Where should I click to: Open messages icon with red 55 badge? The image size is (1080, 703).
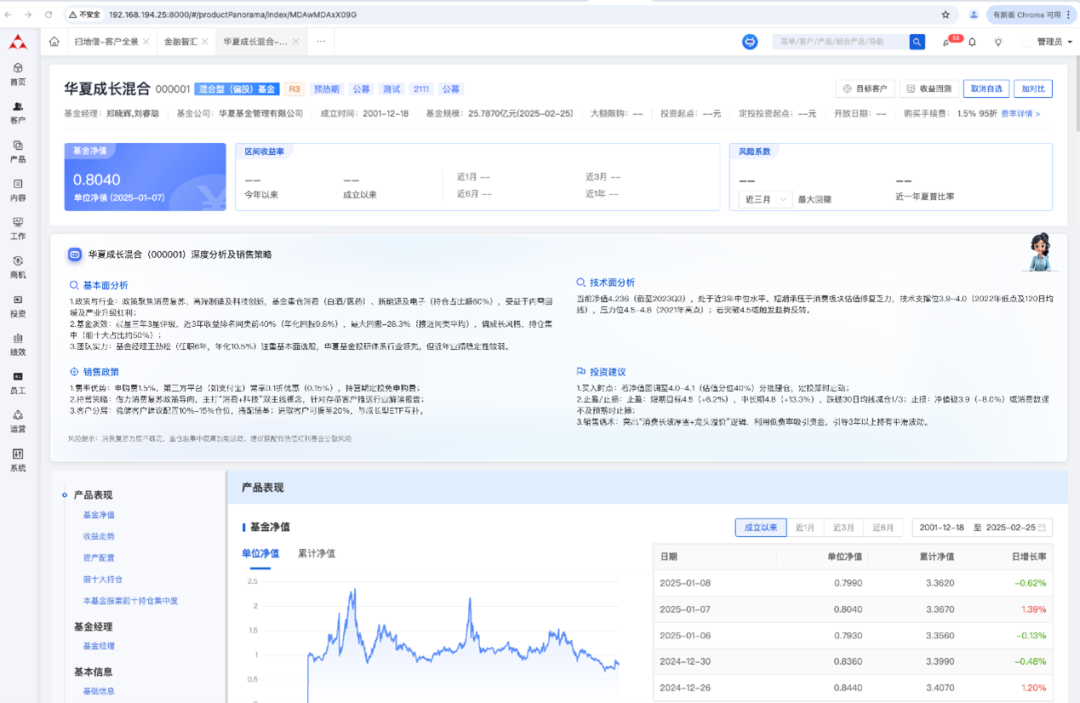pyautogui.click(x=947, y=42)
